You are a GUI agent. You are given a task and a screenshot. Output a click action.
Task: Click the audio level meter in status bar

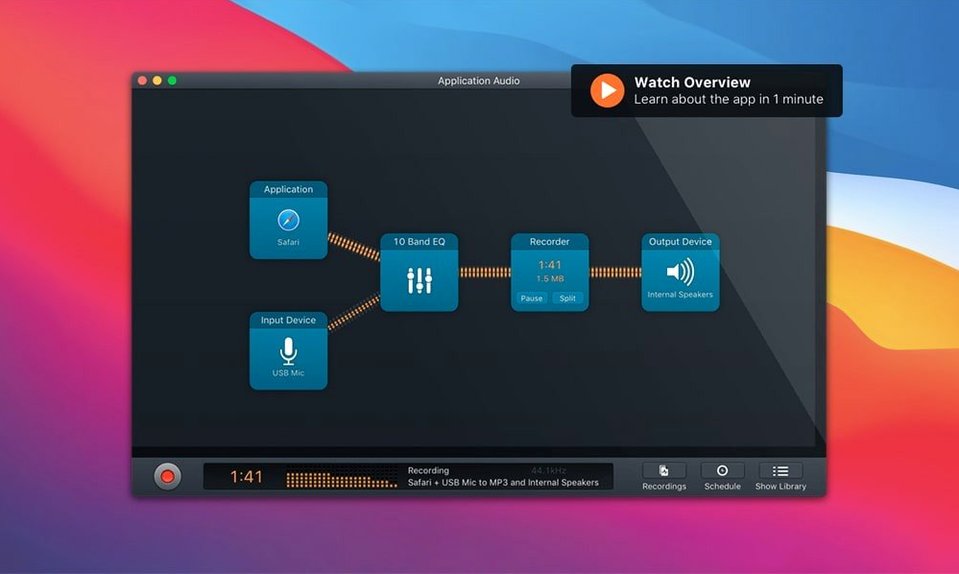pyautogui.click(x=341, y=480)
